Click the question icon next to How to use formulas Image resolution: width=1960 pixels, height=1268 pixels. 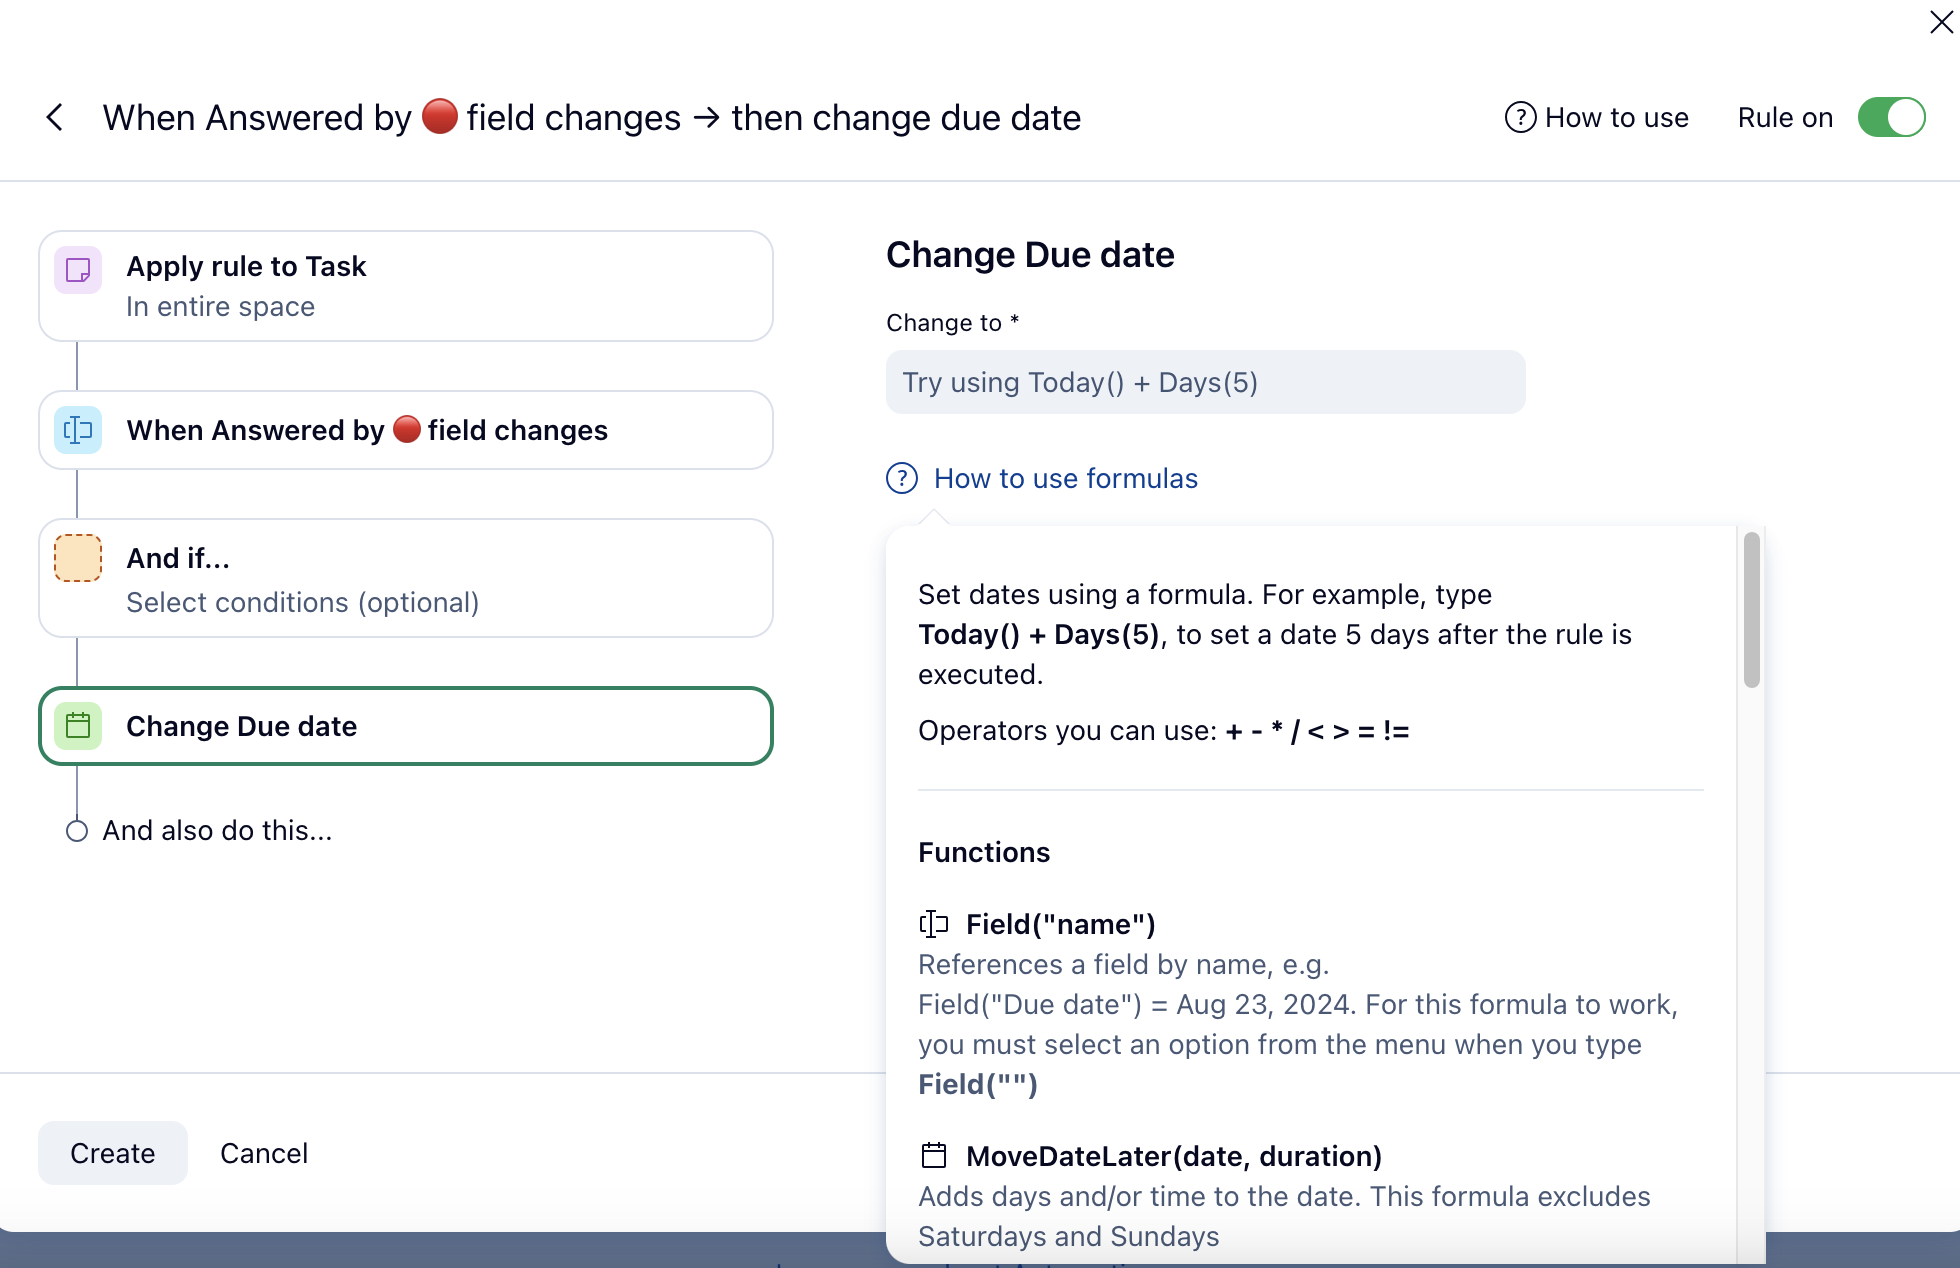(x=902, y=479)
